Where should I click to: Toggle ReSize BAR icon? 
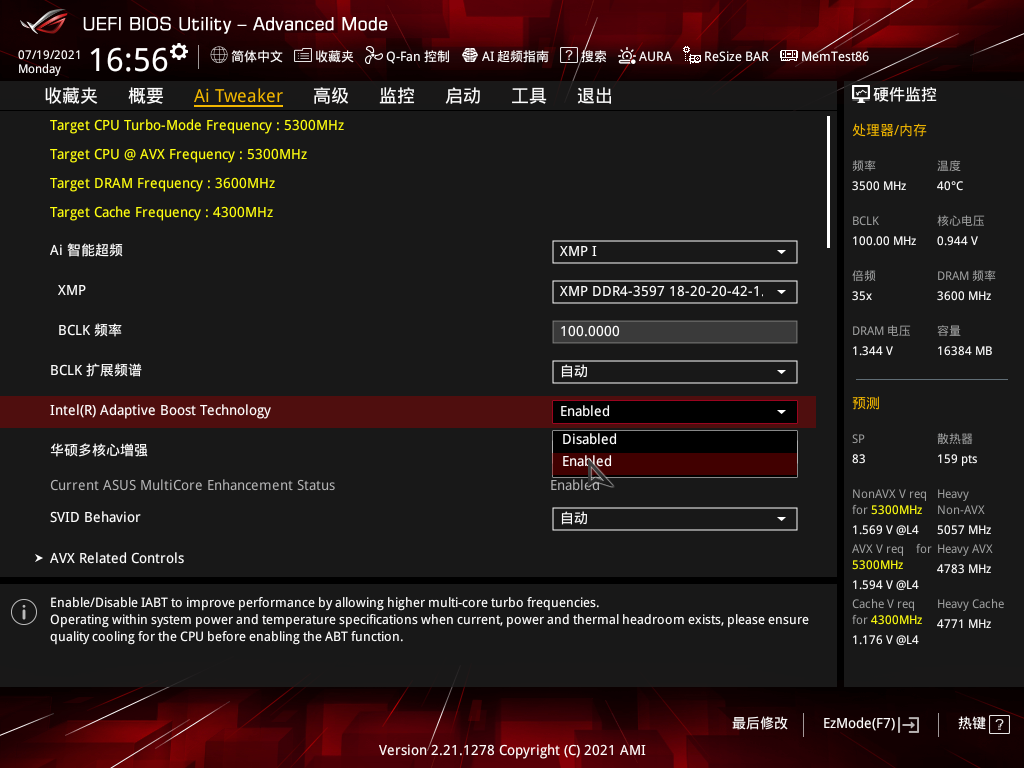tap(692, 56)
